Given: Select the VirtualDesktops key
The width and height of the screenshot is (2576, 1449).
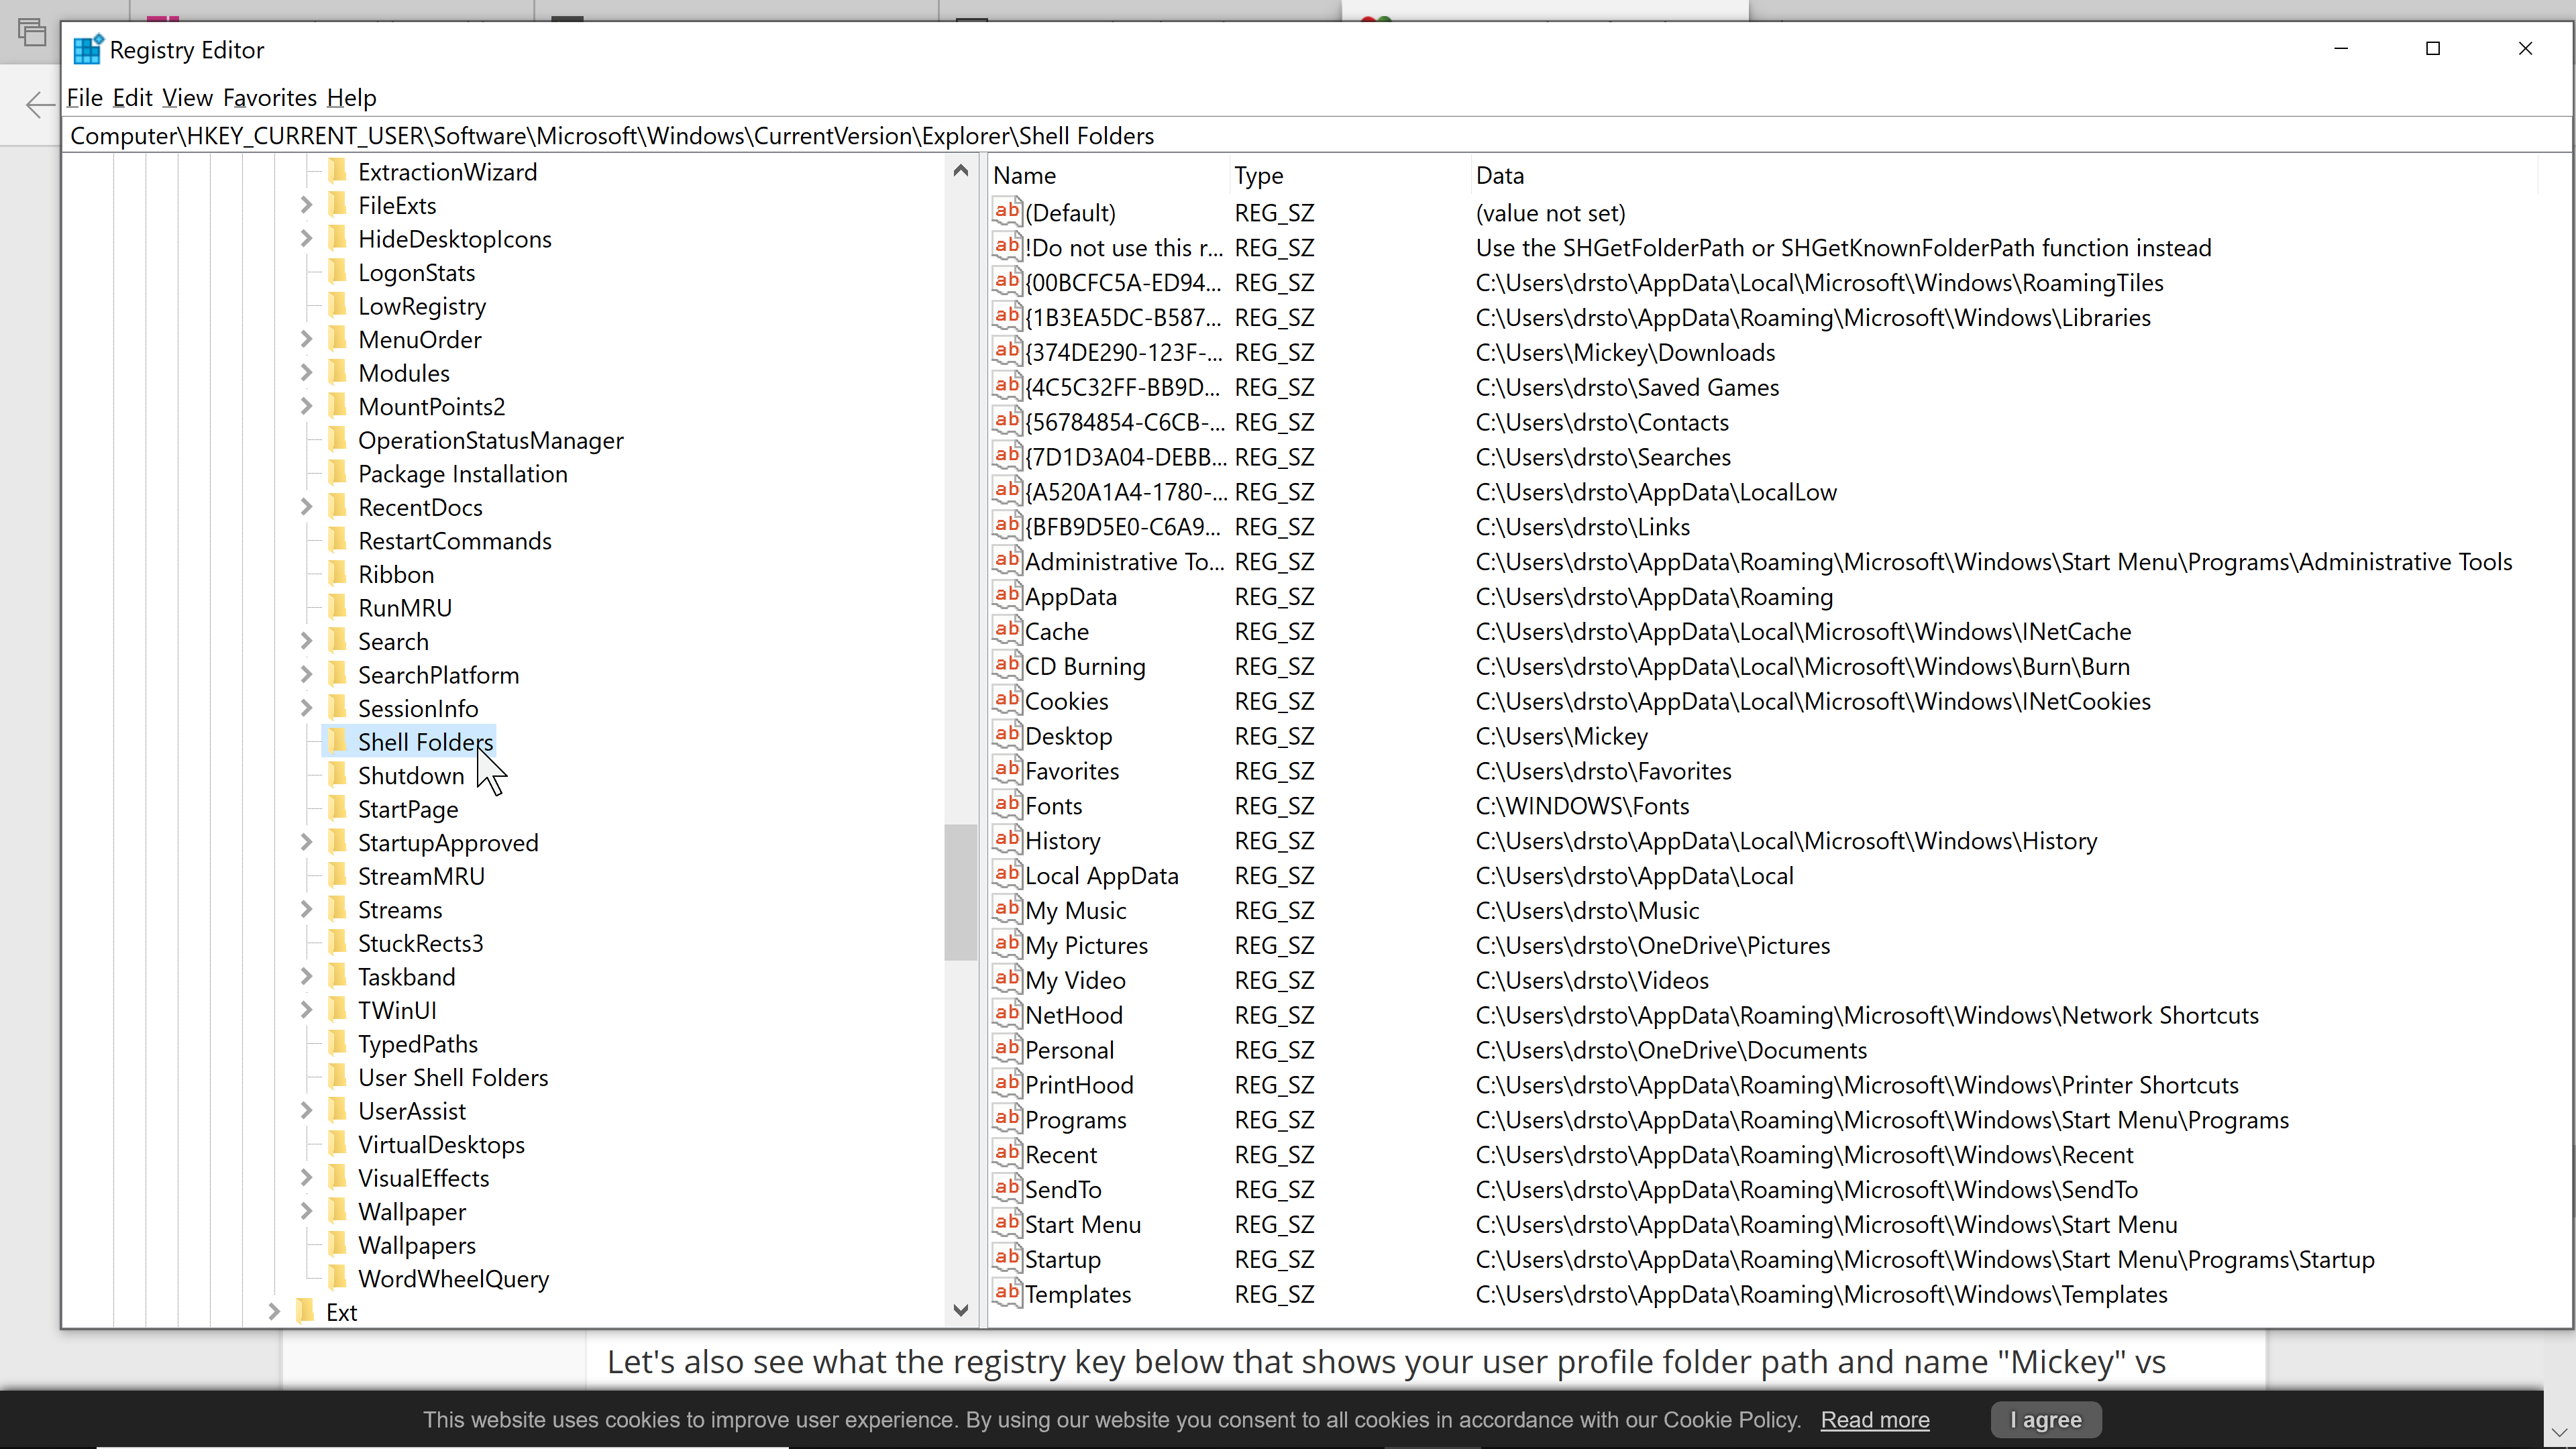Looking at the screenshot, I should (441, 1144).
